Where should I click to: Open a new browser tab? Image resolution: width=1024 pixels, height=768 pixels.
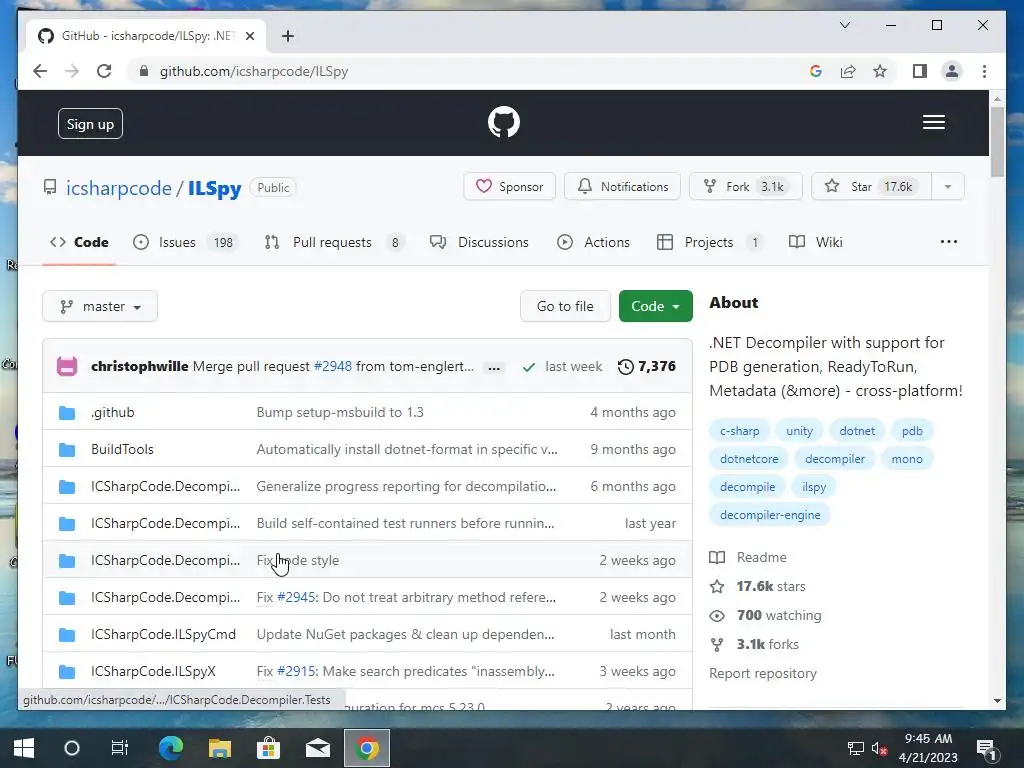pos(287,36)
